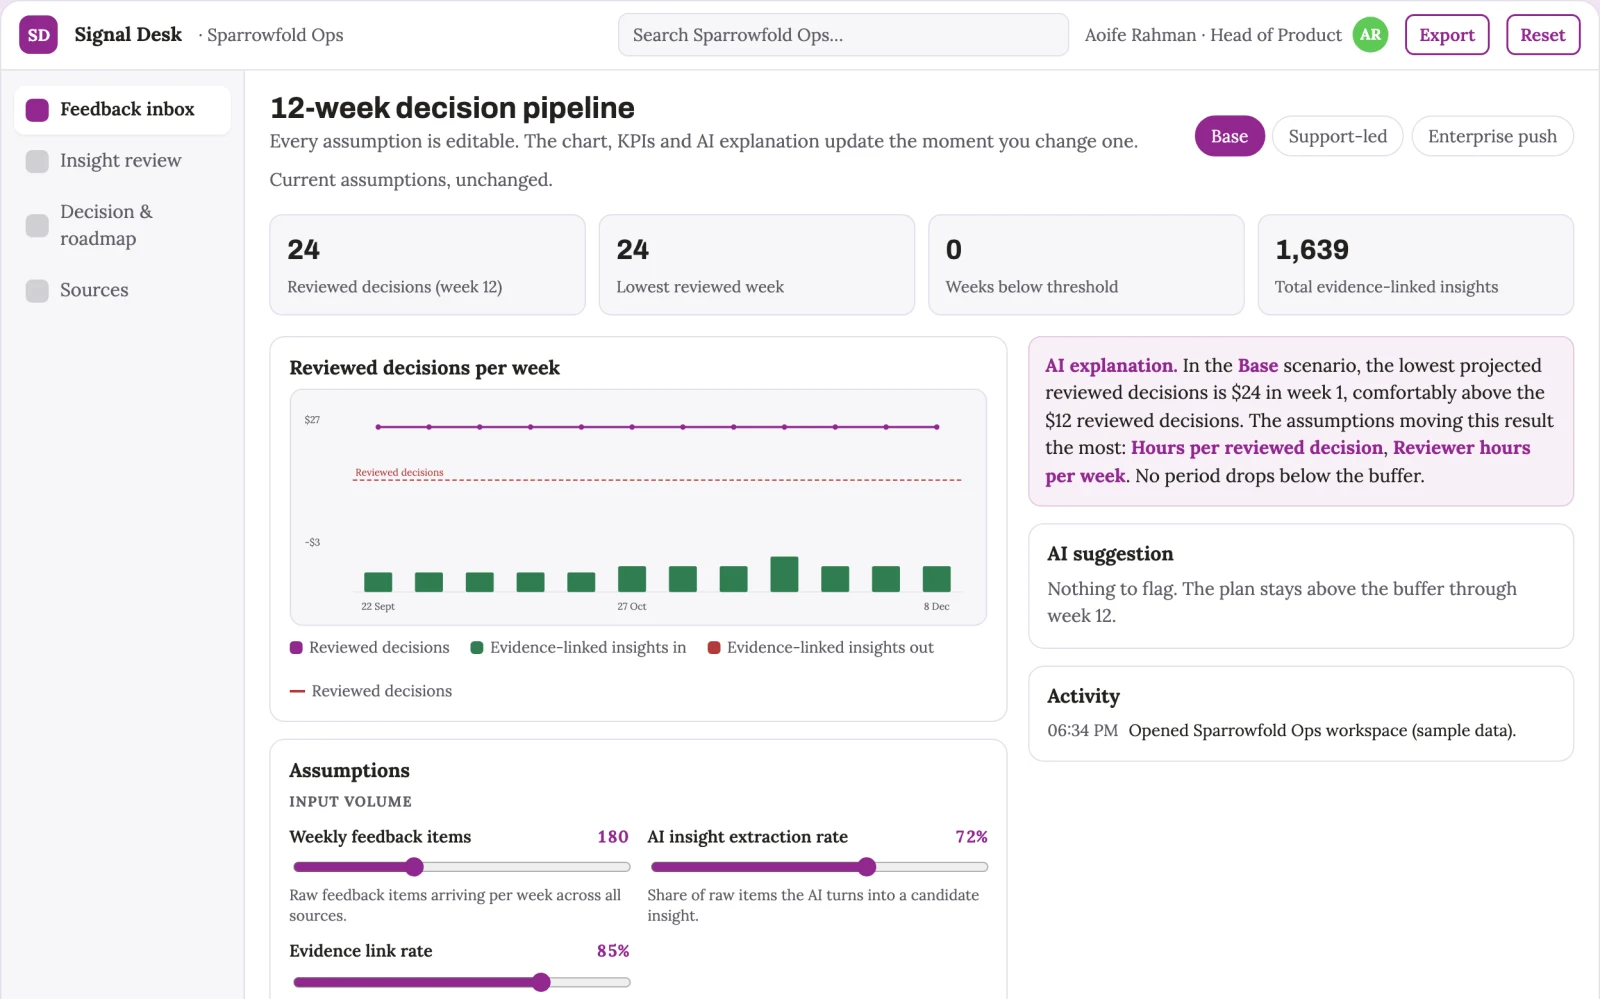Click Lowest reviewed week KPI card
This screenshot has width=1600, height=999.
(756, 265)
